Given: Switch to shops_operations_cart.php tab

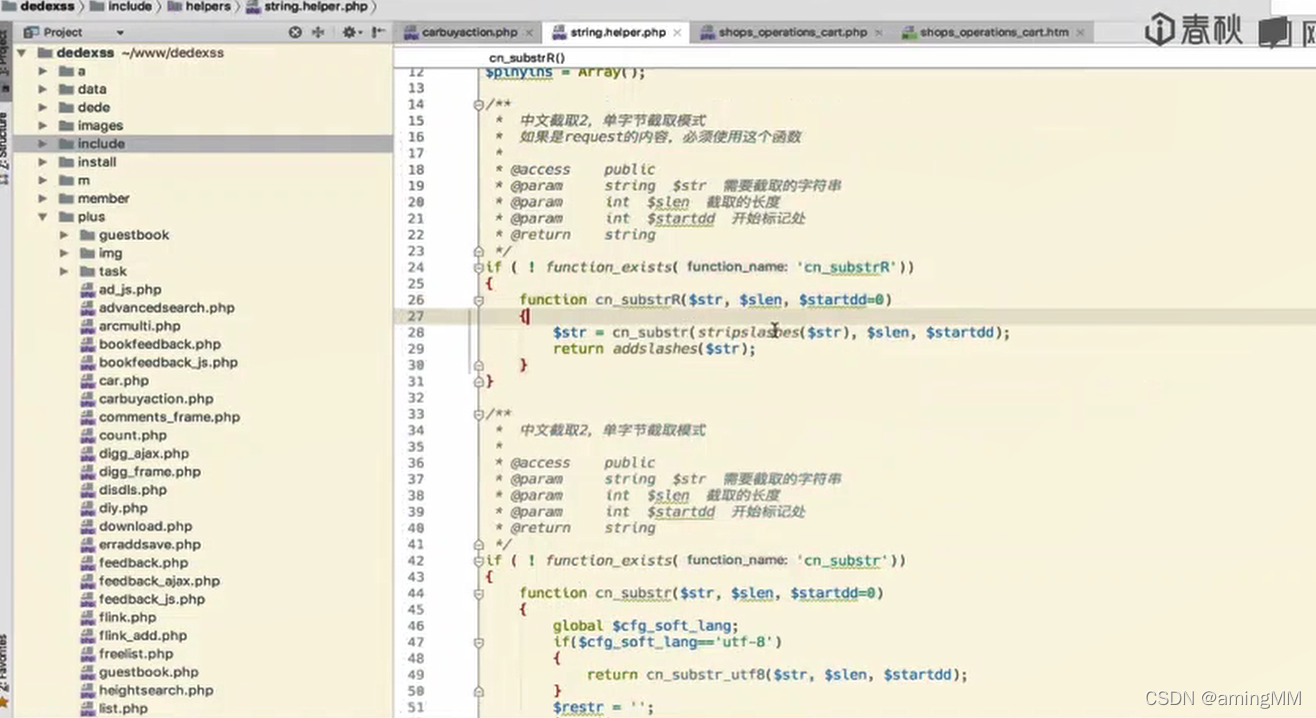Looking at the screenshot, I should click(x=792, y=32).
